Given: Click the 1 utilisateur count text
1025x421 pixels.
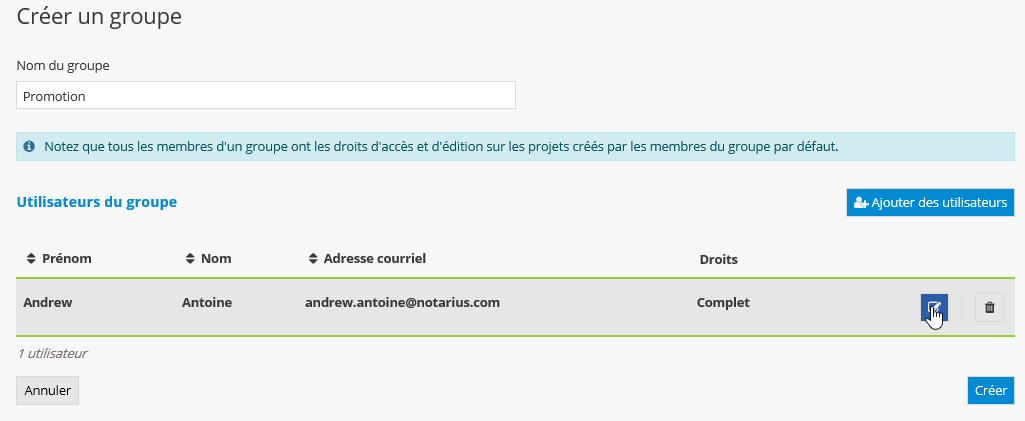Looking at the screenshot, I should click(52, 353).
